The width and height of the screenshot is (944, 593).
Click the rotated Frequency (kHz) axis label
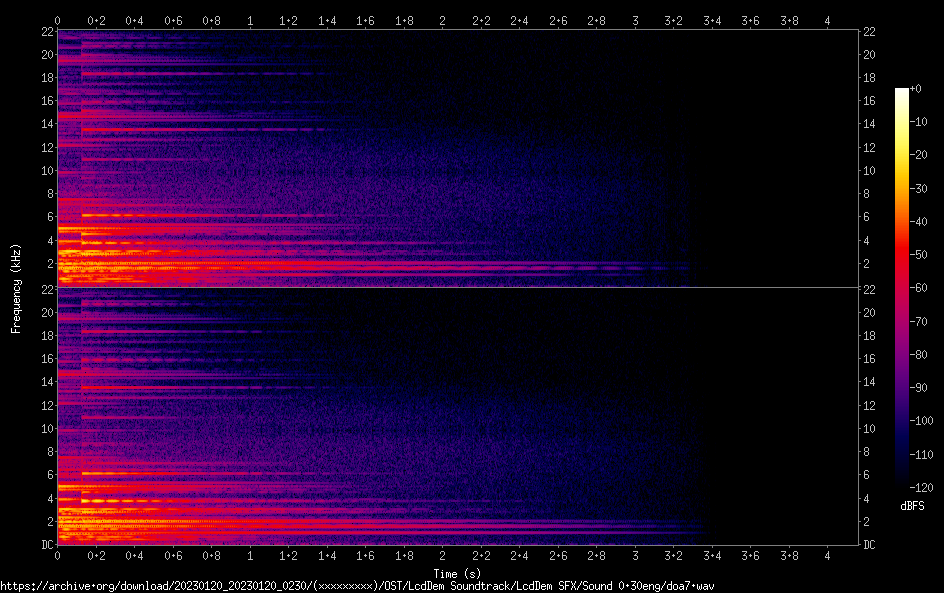coord(16,288)
